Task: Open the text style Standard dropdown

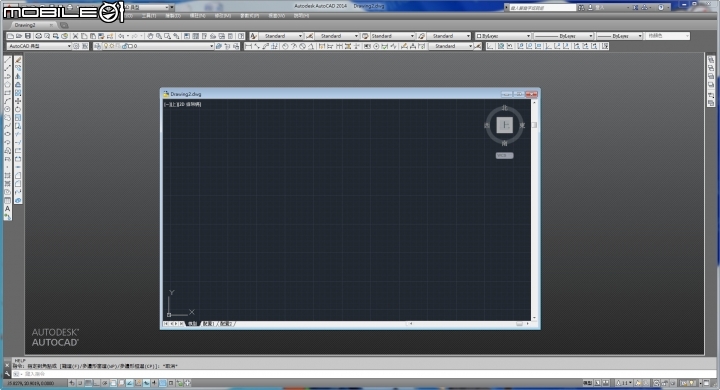Action: (x=281, y=36)
